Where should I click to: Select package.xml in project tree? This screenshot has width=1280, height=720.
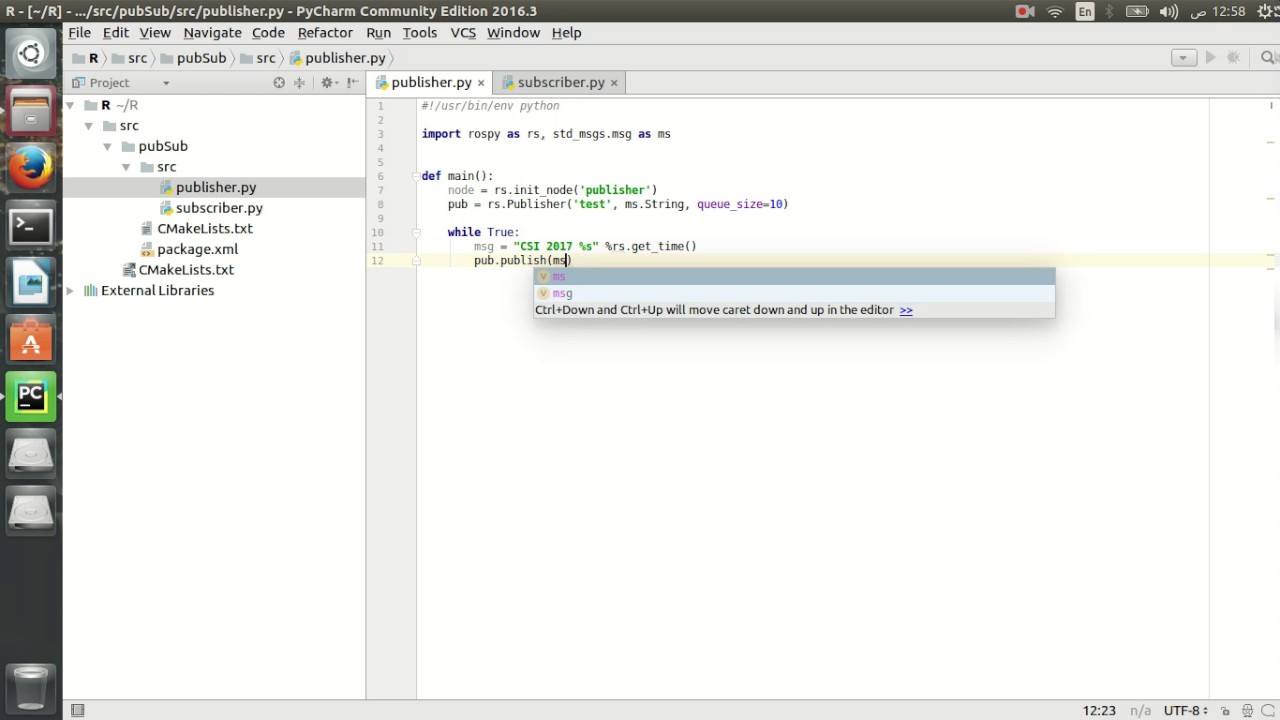(197, 250)
